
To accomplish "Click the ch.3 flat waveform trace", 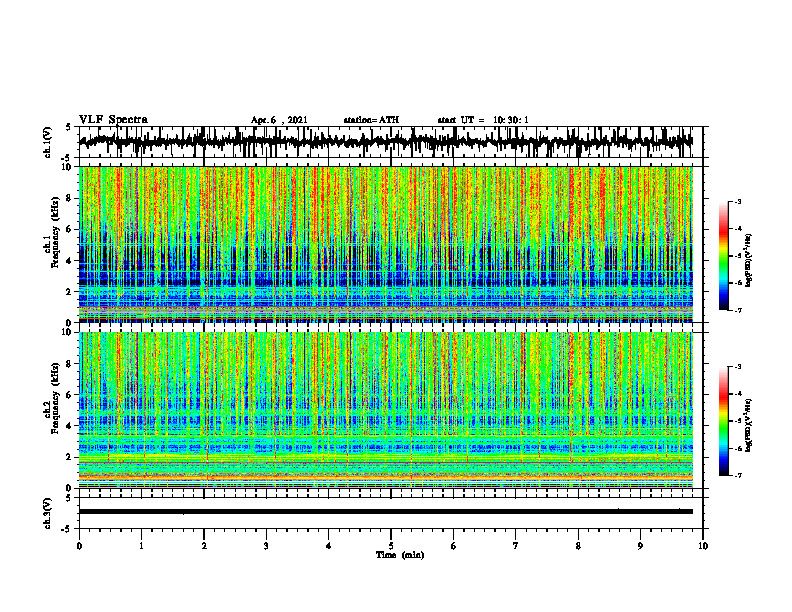I will pos(386,512).
